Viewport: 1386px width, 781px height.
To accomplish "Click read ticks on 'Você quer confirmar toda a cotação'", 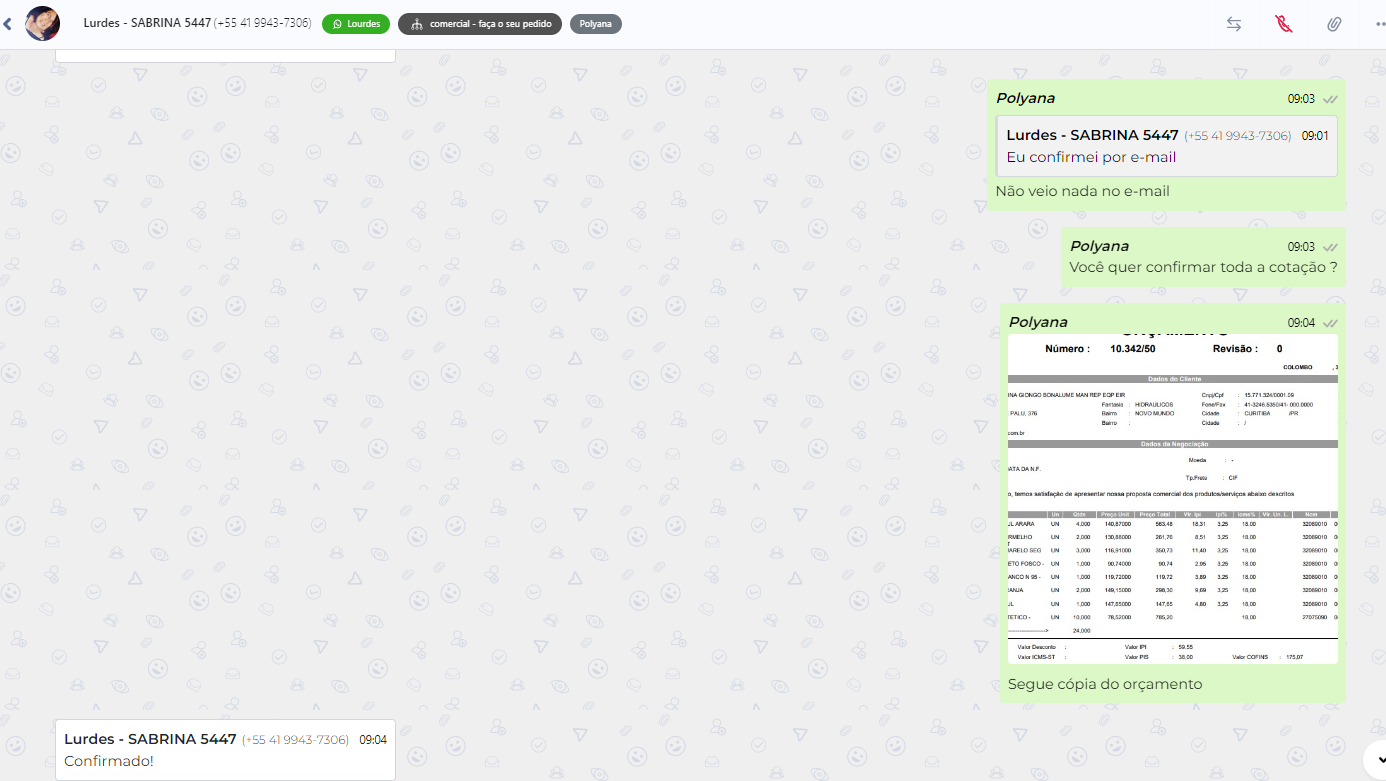I will point(1330,247).
